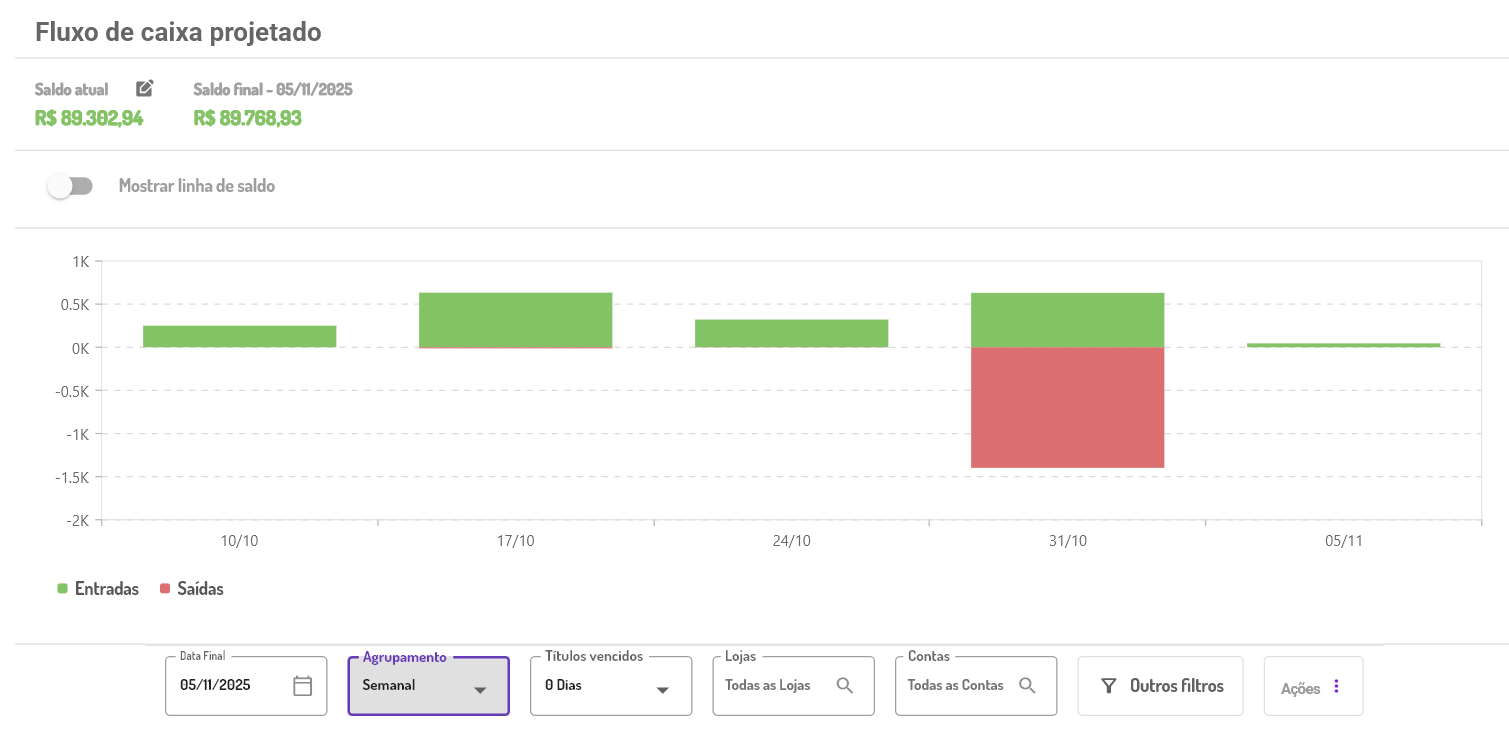Click the search icon in Contas field
The height and width of the screenshot is (738, 1509).
coord(1027,686)
